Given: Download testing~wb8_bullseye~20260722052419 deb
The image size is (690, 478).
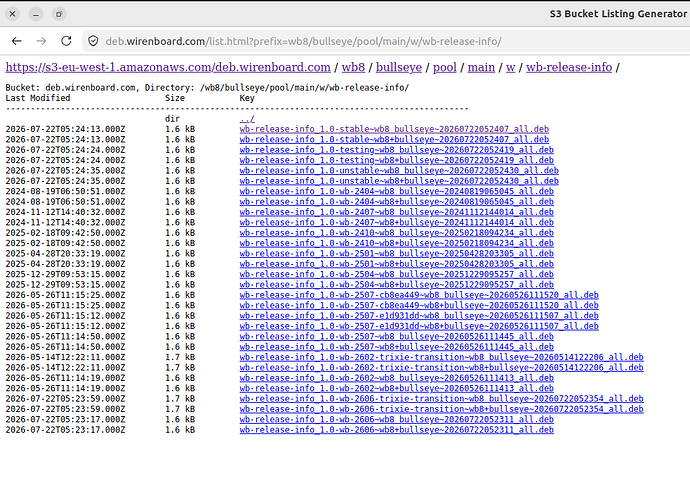Looking at the screenshot, I should (x=396, y=150).
